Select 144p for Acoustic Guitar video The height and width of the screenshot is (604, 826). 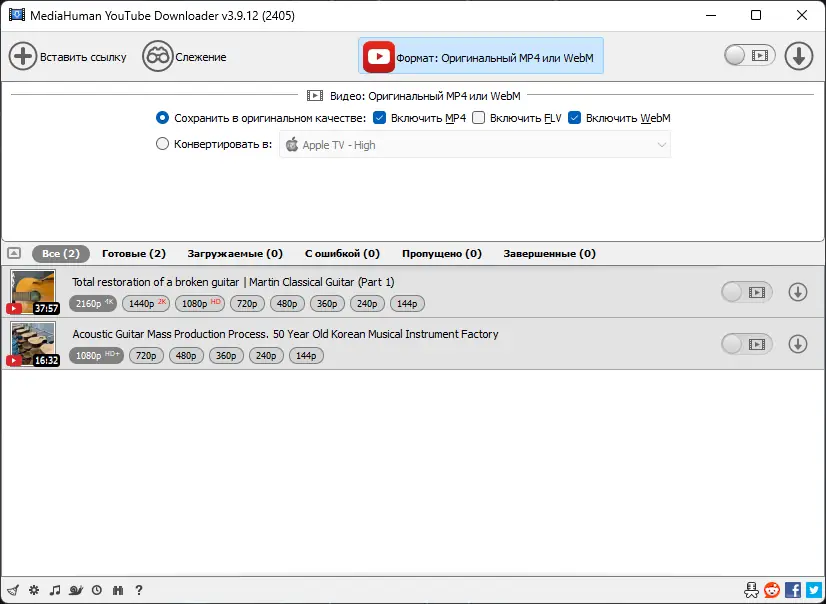[306, 356]
